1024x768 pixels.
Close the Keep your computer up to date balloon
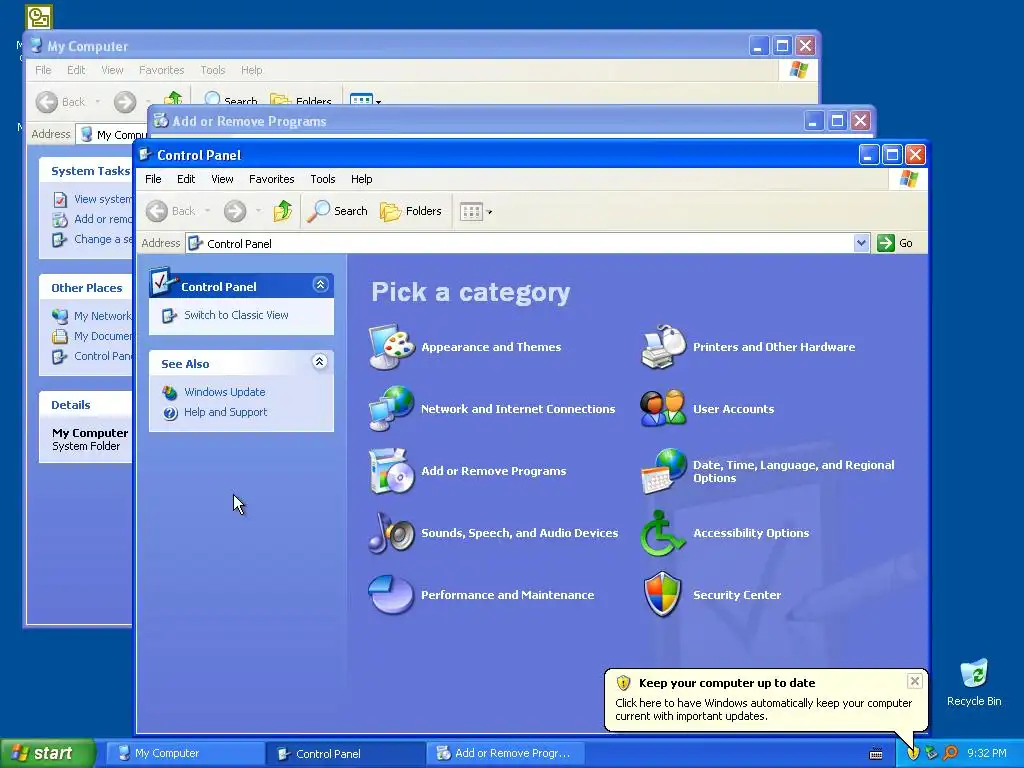[914, 681]
